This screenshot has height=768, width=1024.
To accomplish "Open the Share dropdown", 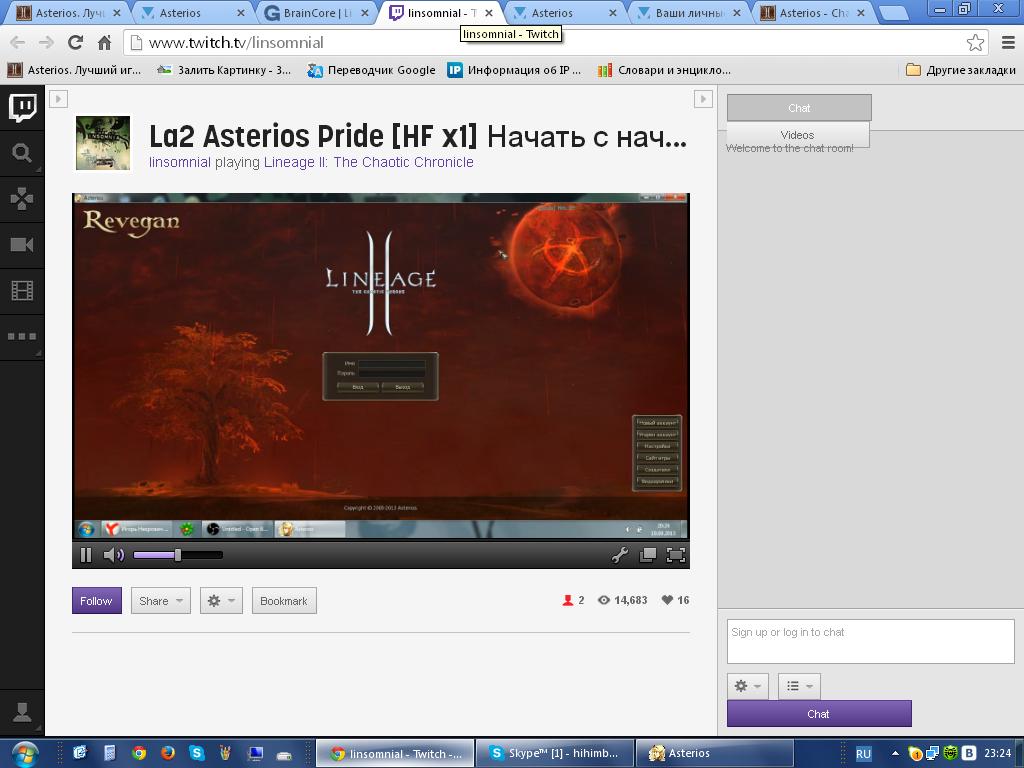I will (x=161, y=601).
